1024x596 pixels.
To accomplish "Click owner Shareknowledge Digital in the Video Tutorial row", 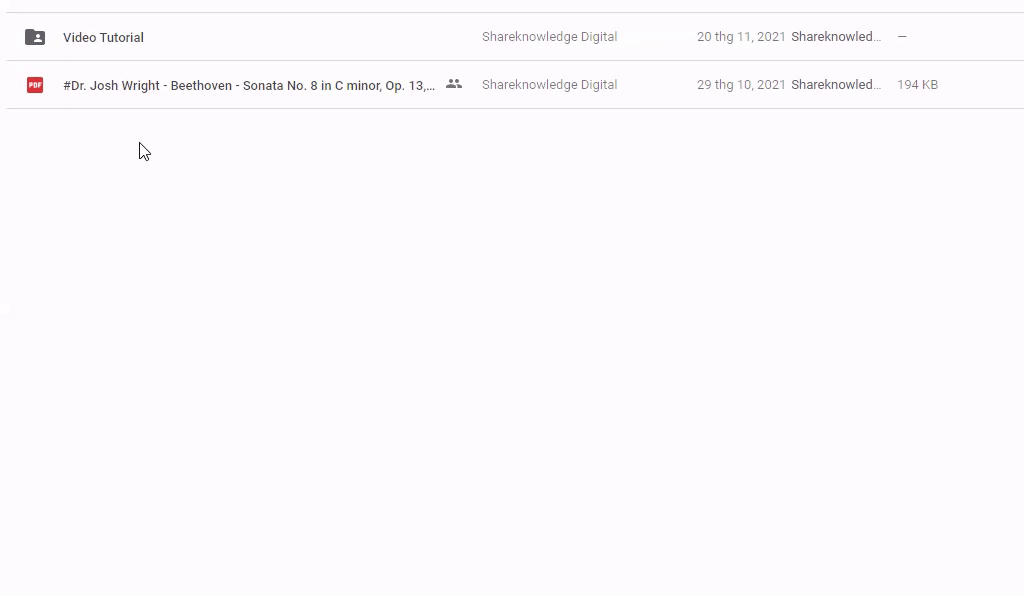I will tap(549, 37).
